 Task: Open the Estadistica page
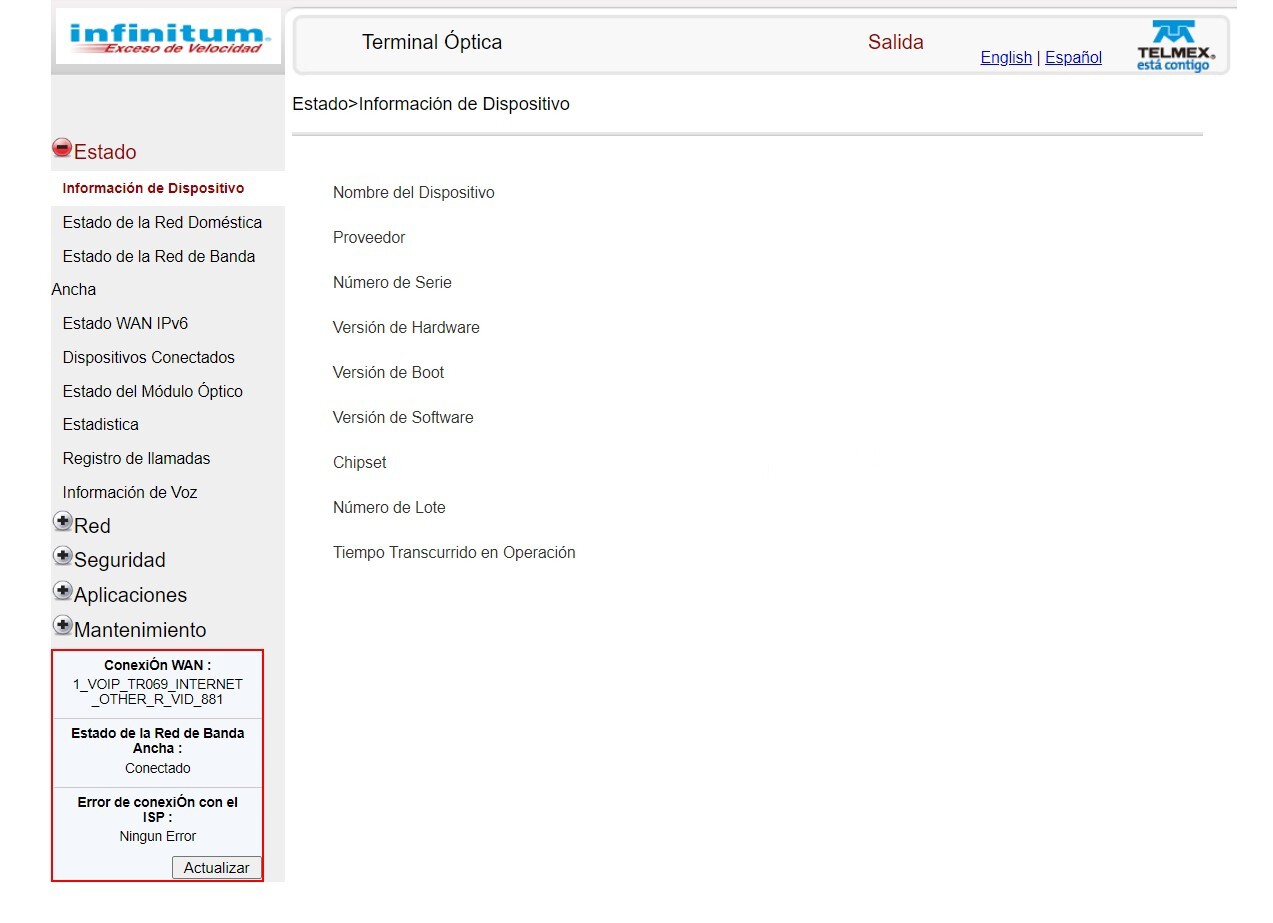click(x=100, y=424)
